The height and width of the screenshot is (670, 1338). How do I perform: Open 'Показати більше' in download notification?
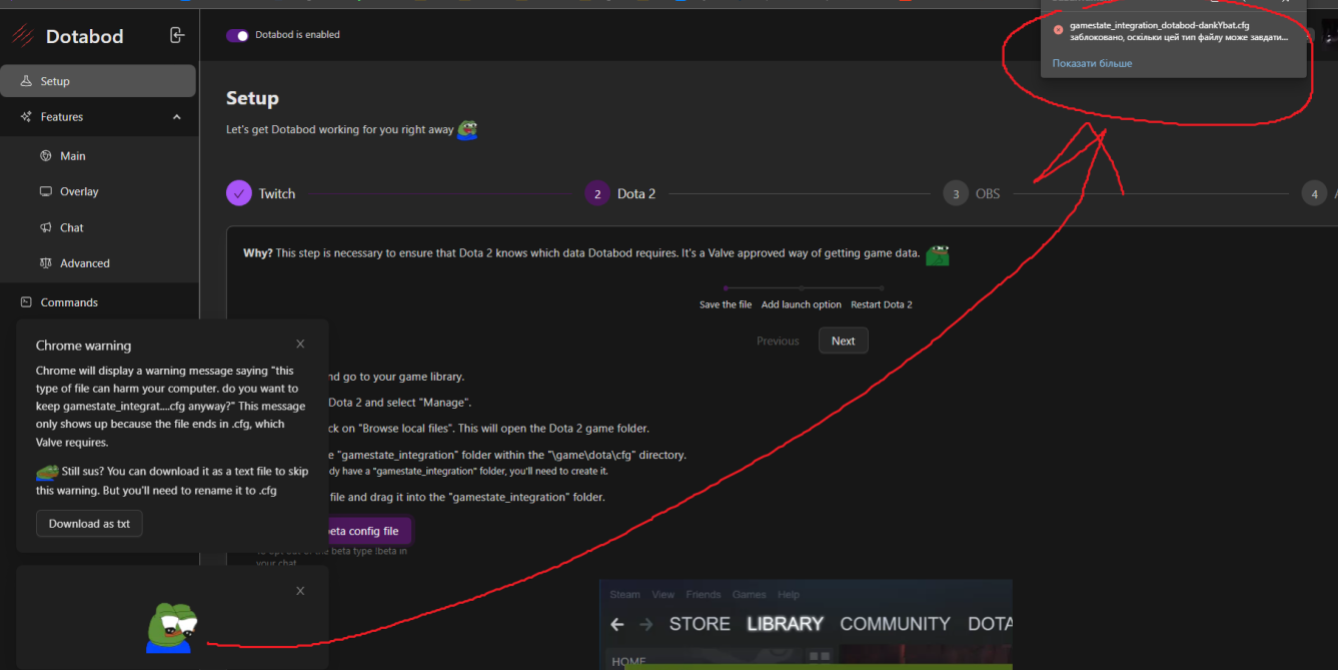(x=1092, y=63)
